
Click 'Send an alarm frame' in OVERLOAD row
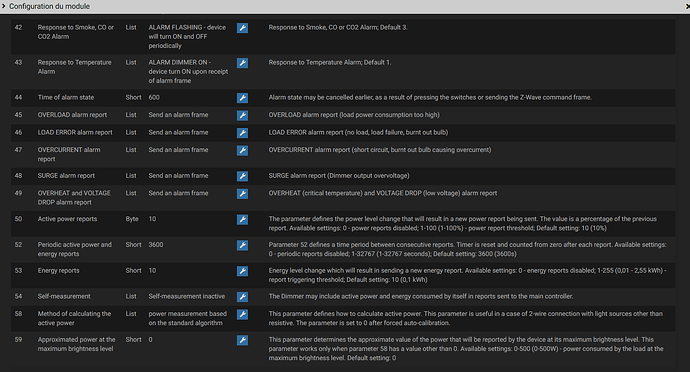[x=178, y=115]
